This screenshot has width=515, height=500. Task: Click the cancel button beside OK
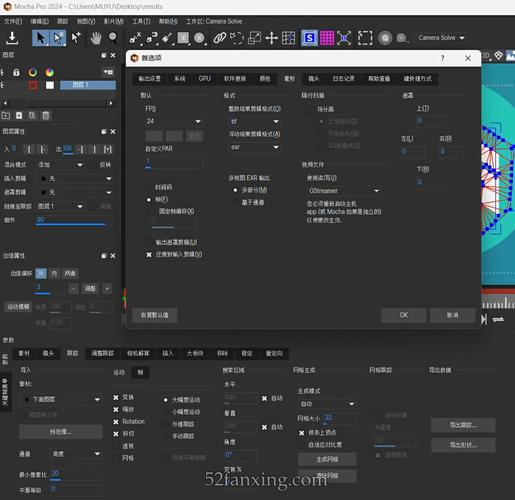452,315
